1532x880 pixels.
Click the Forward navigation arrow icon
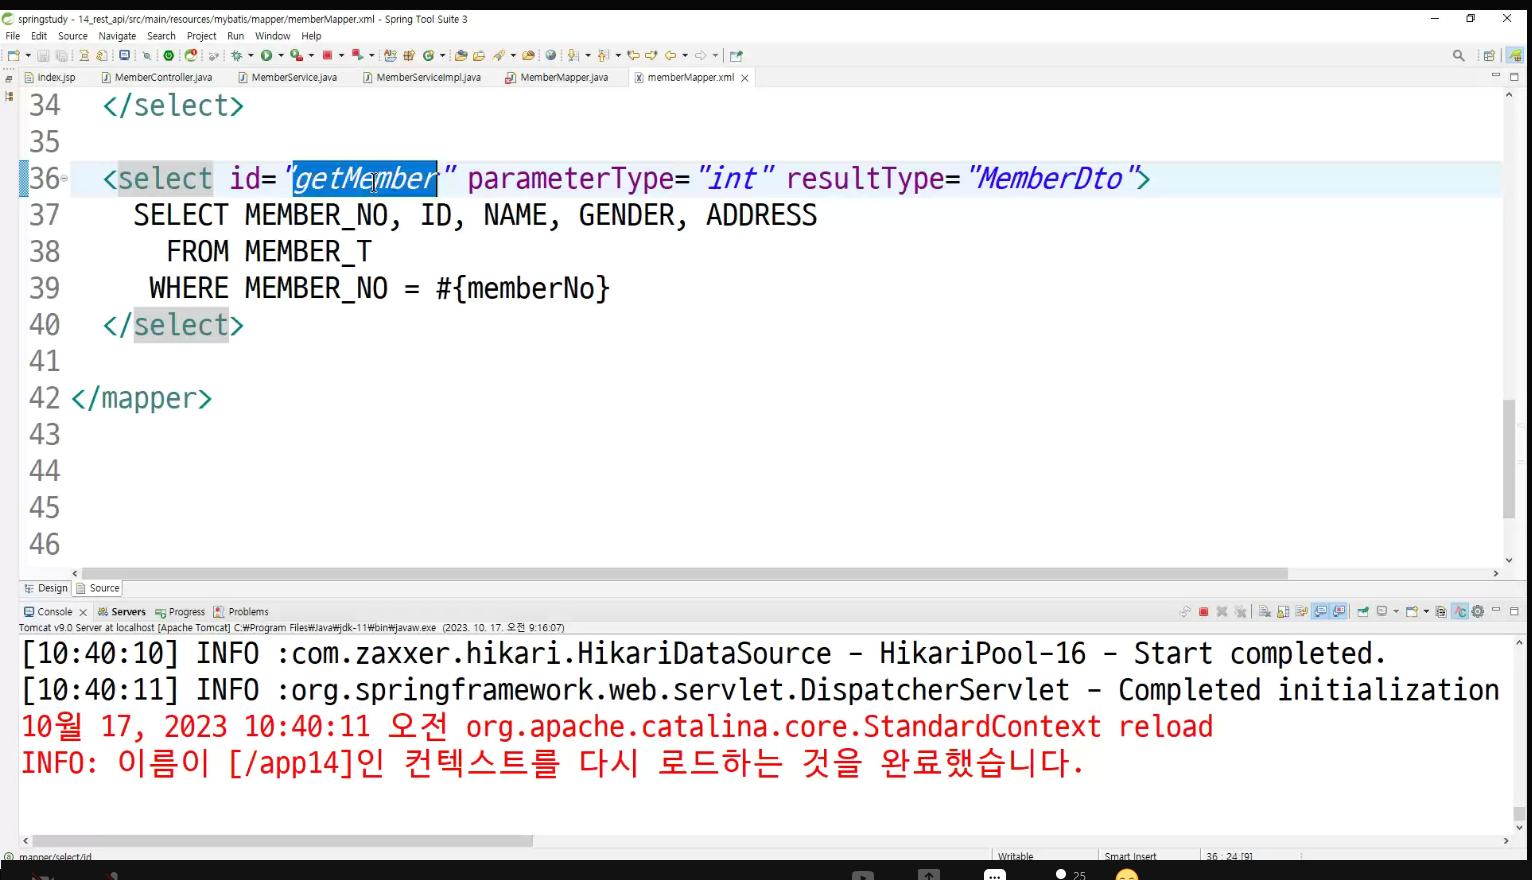pos(700,56)
